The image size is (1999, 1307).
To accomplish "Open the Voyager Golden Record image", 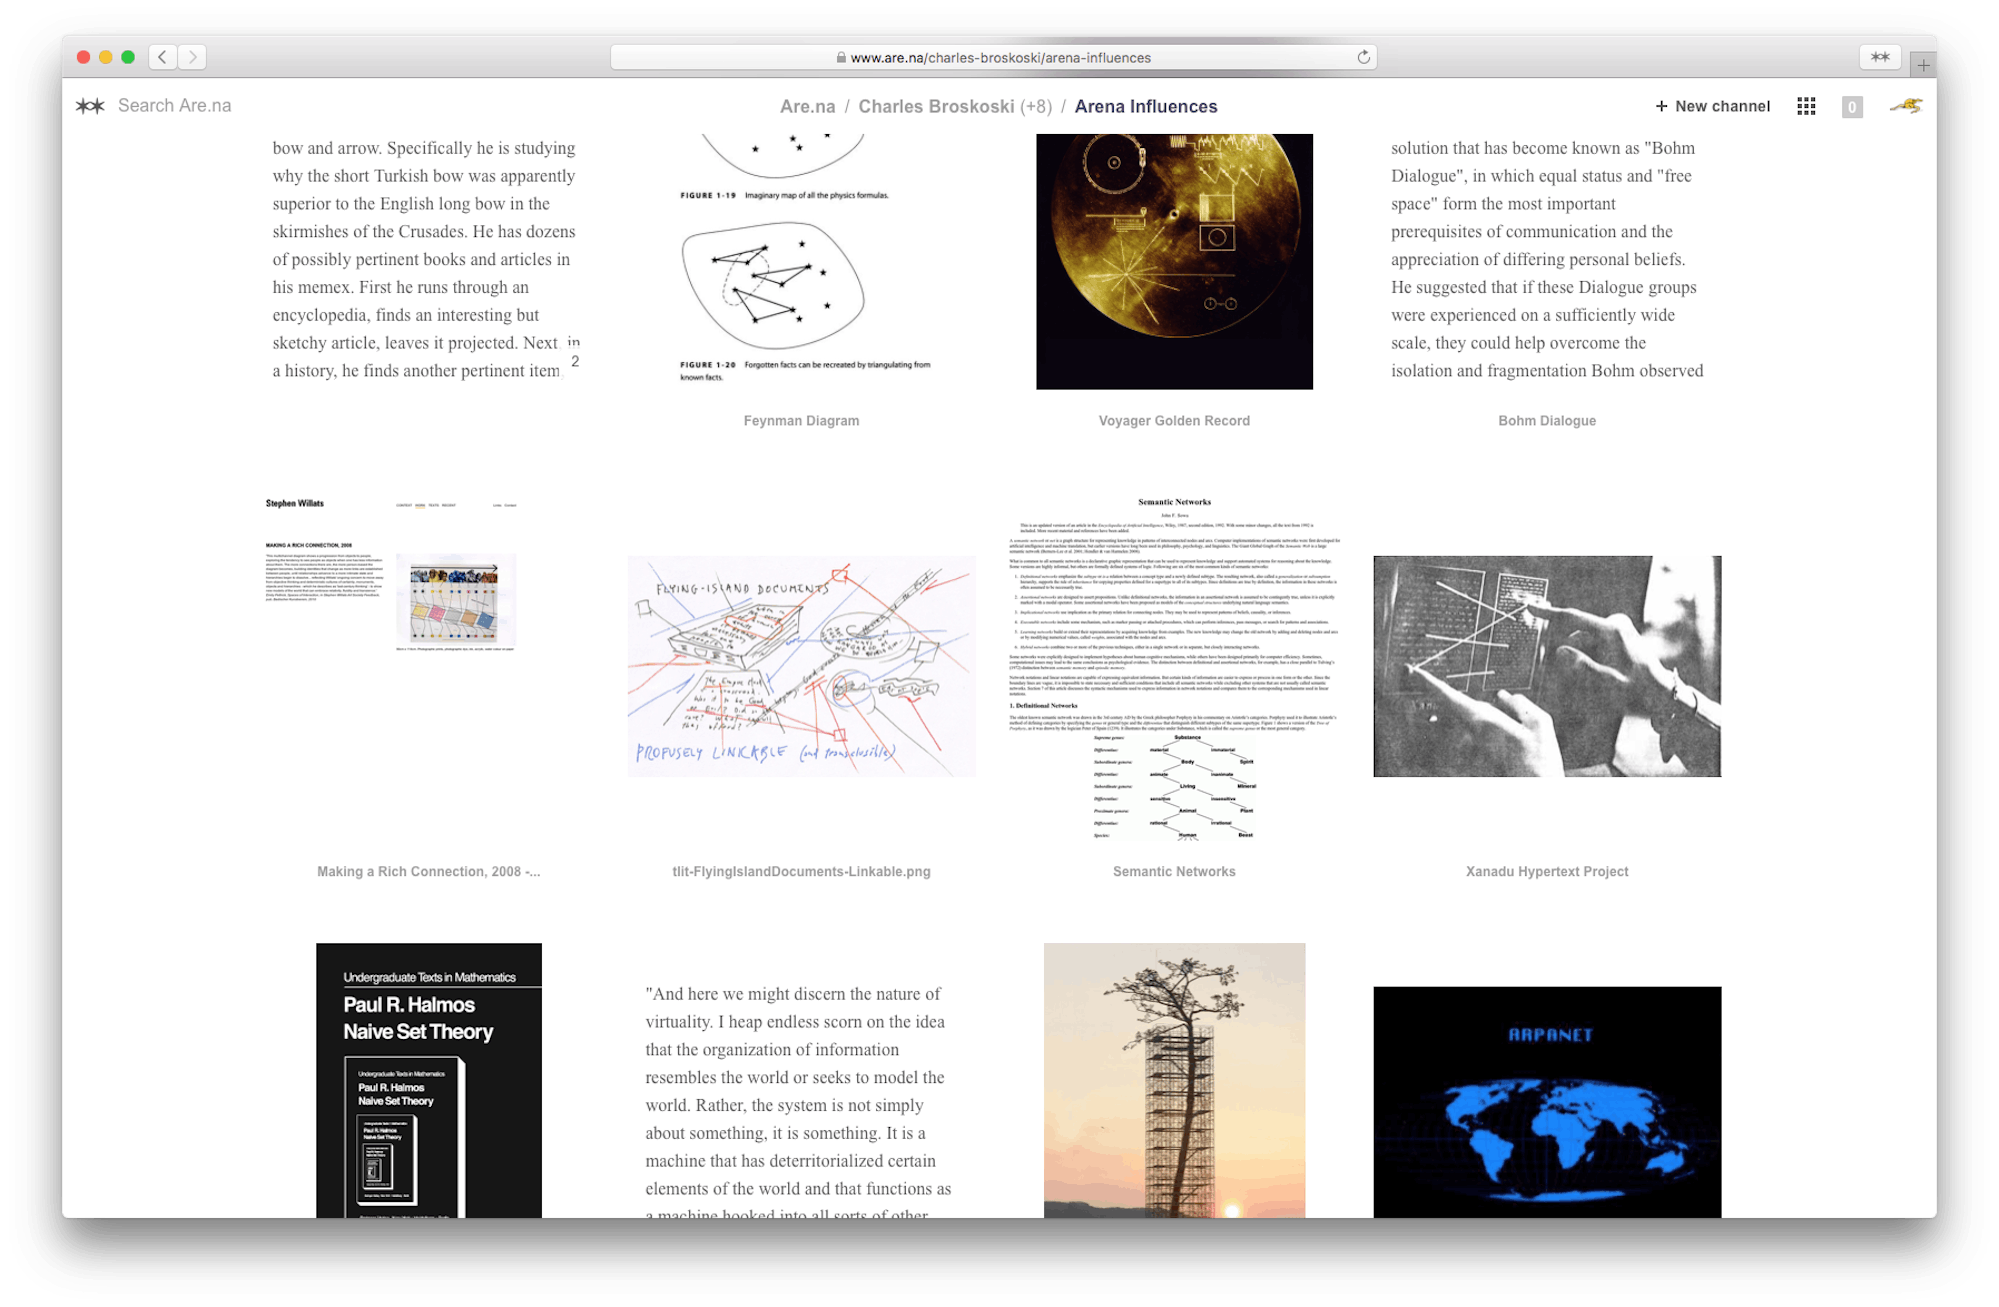I will 1174,261.
